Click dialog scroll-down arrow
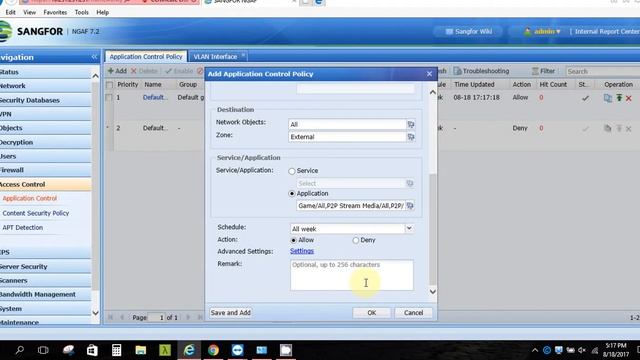The width and height of the screenshot is (640, 360). [433, 291]
